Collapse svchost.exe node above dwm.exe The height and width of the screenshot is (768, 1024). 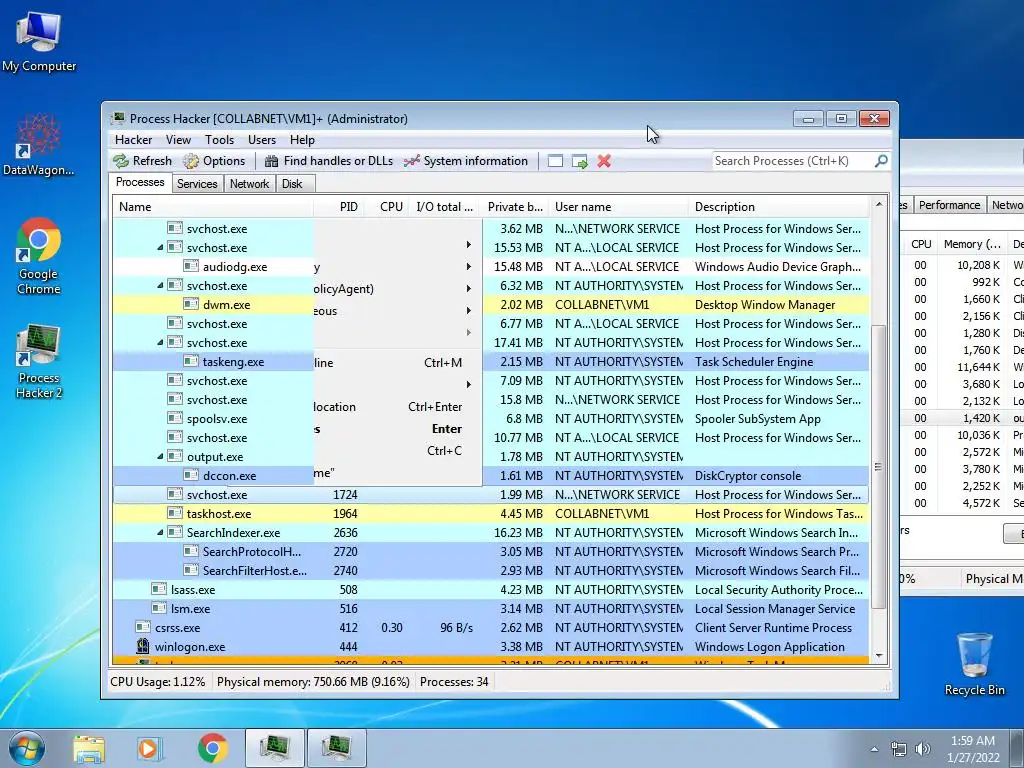160,285
